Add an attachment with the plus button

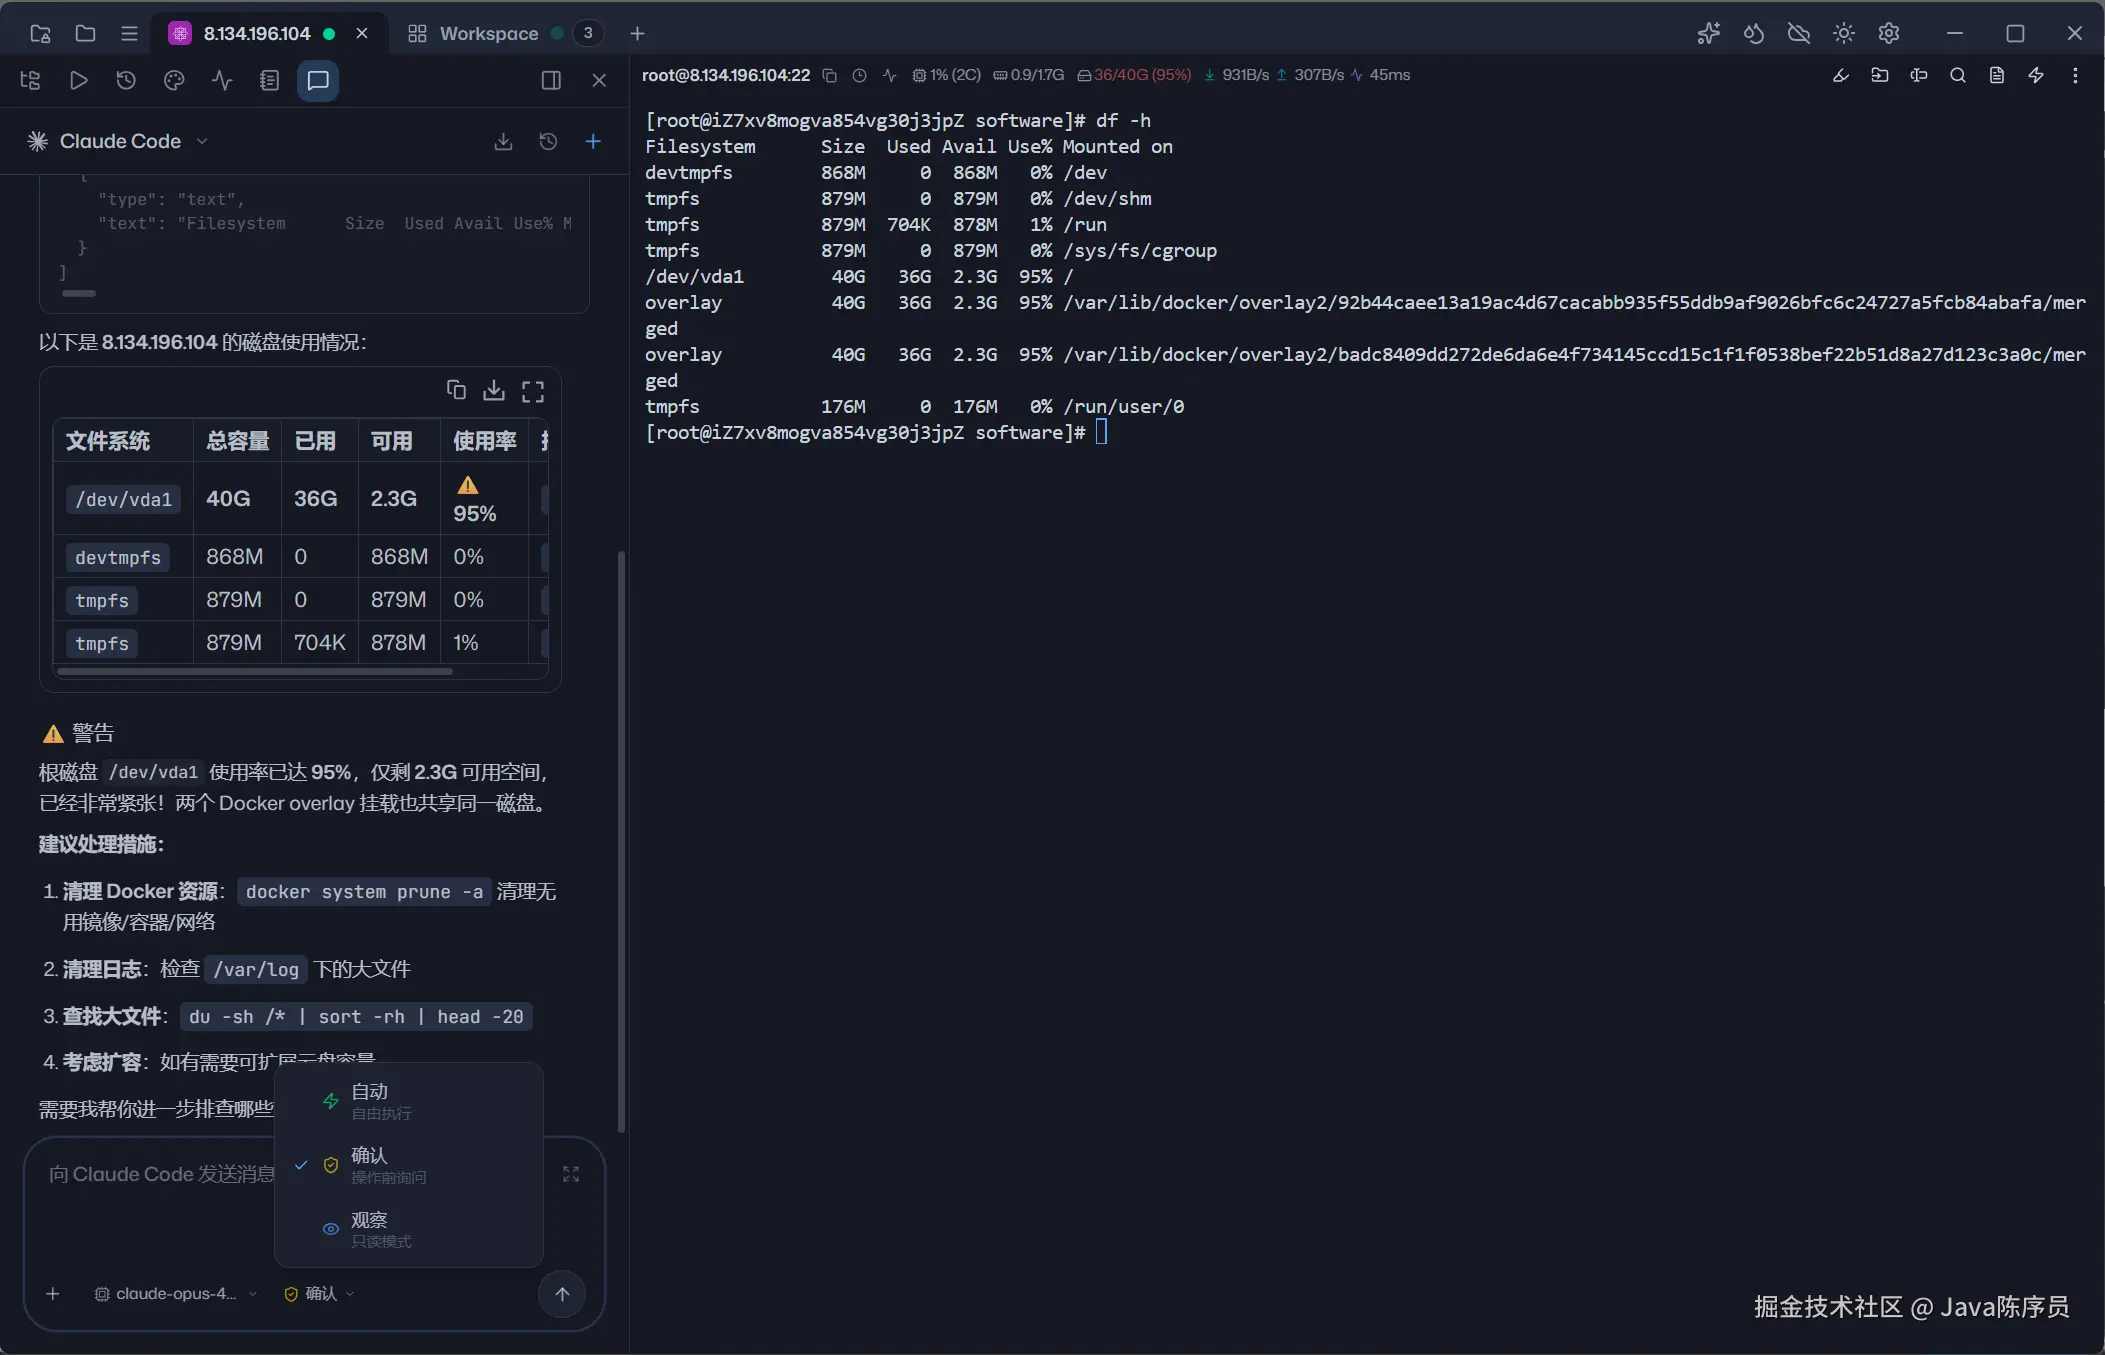point(53,1294)
